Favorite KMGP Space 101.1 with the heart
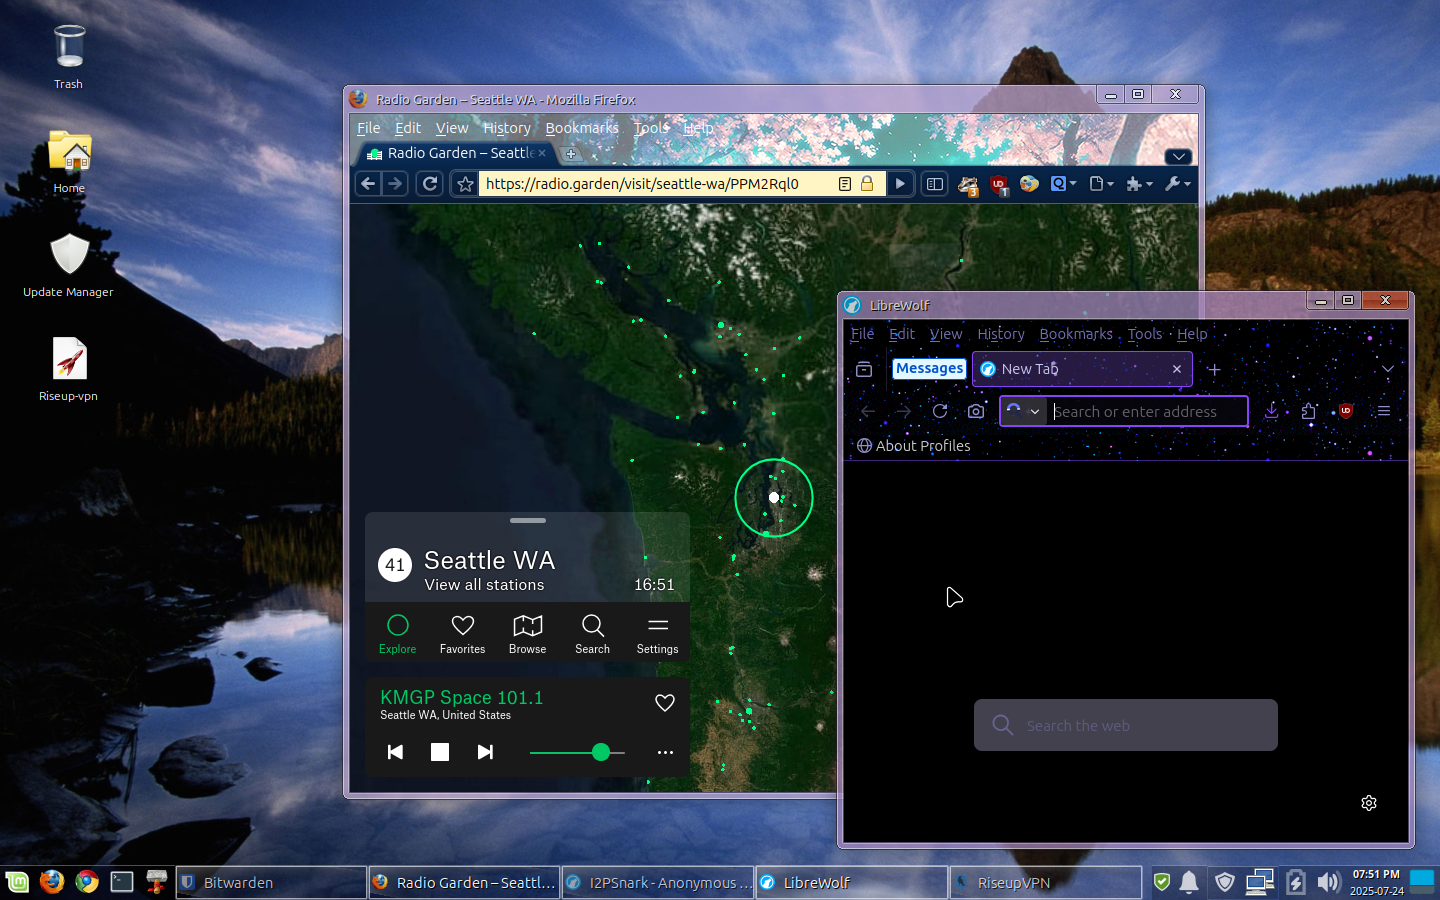This screenshot has width=1440, height=900. click(x=664, y=703)
